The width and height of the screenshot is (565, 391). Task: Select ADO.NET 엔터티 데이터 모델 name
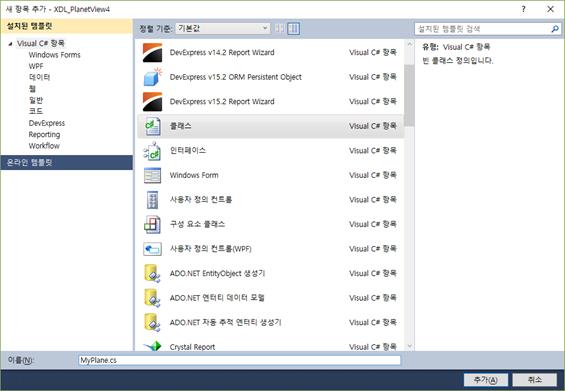[217, 298]
